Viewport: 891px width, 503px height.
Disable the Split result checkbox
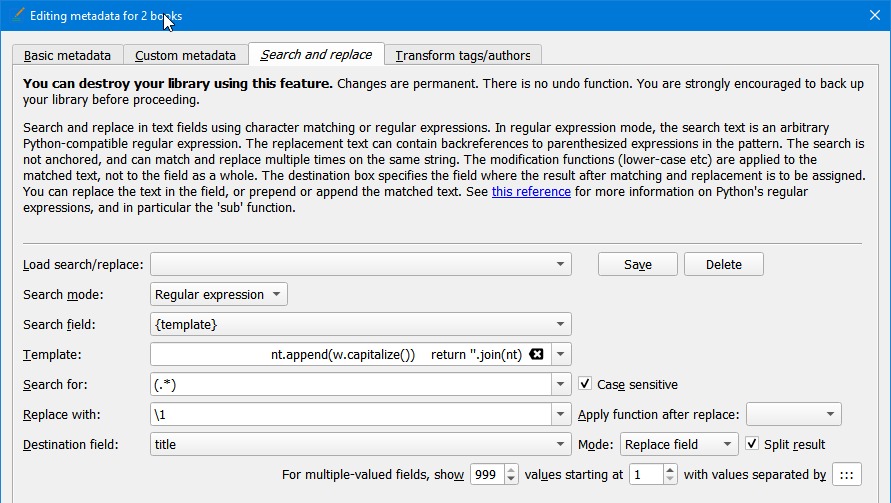click(752, 444)
